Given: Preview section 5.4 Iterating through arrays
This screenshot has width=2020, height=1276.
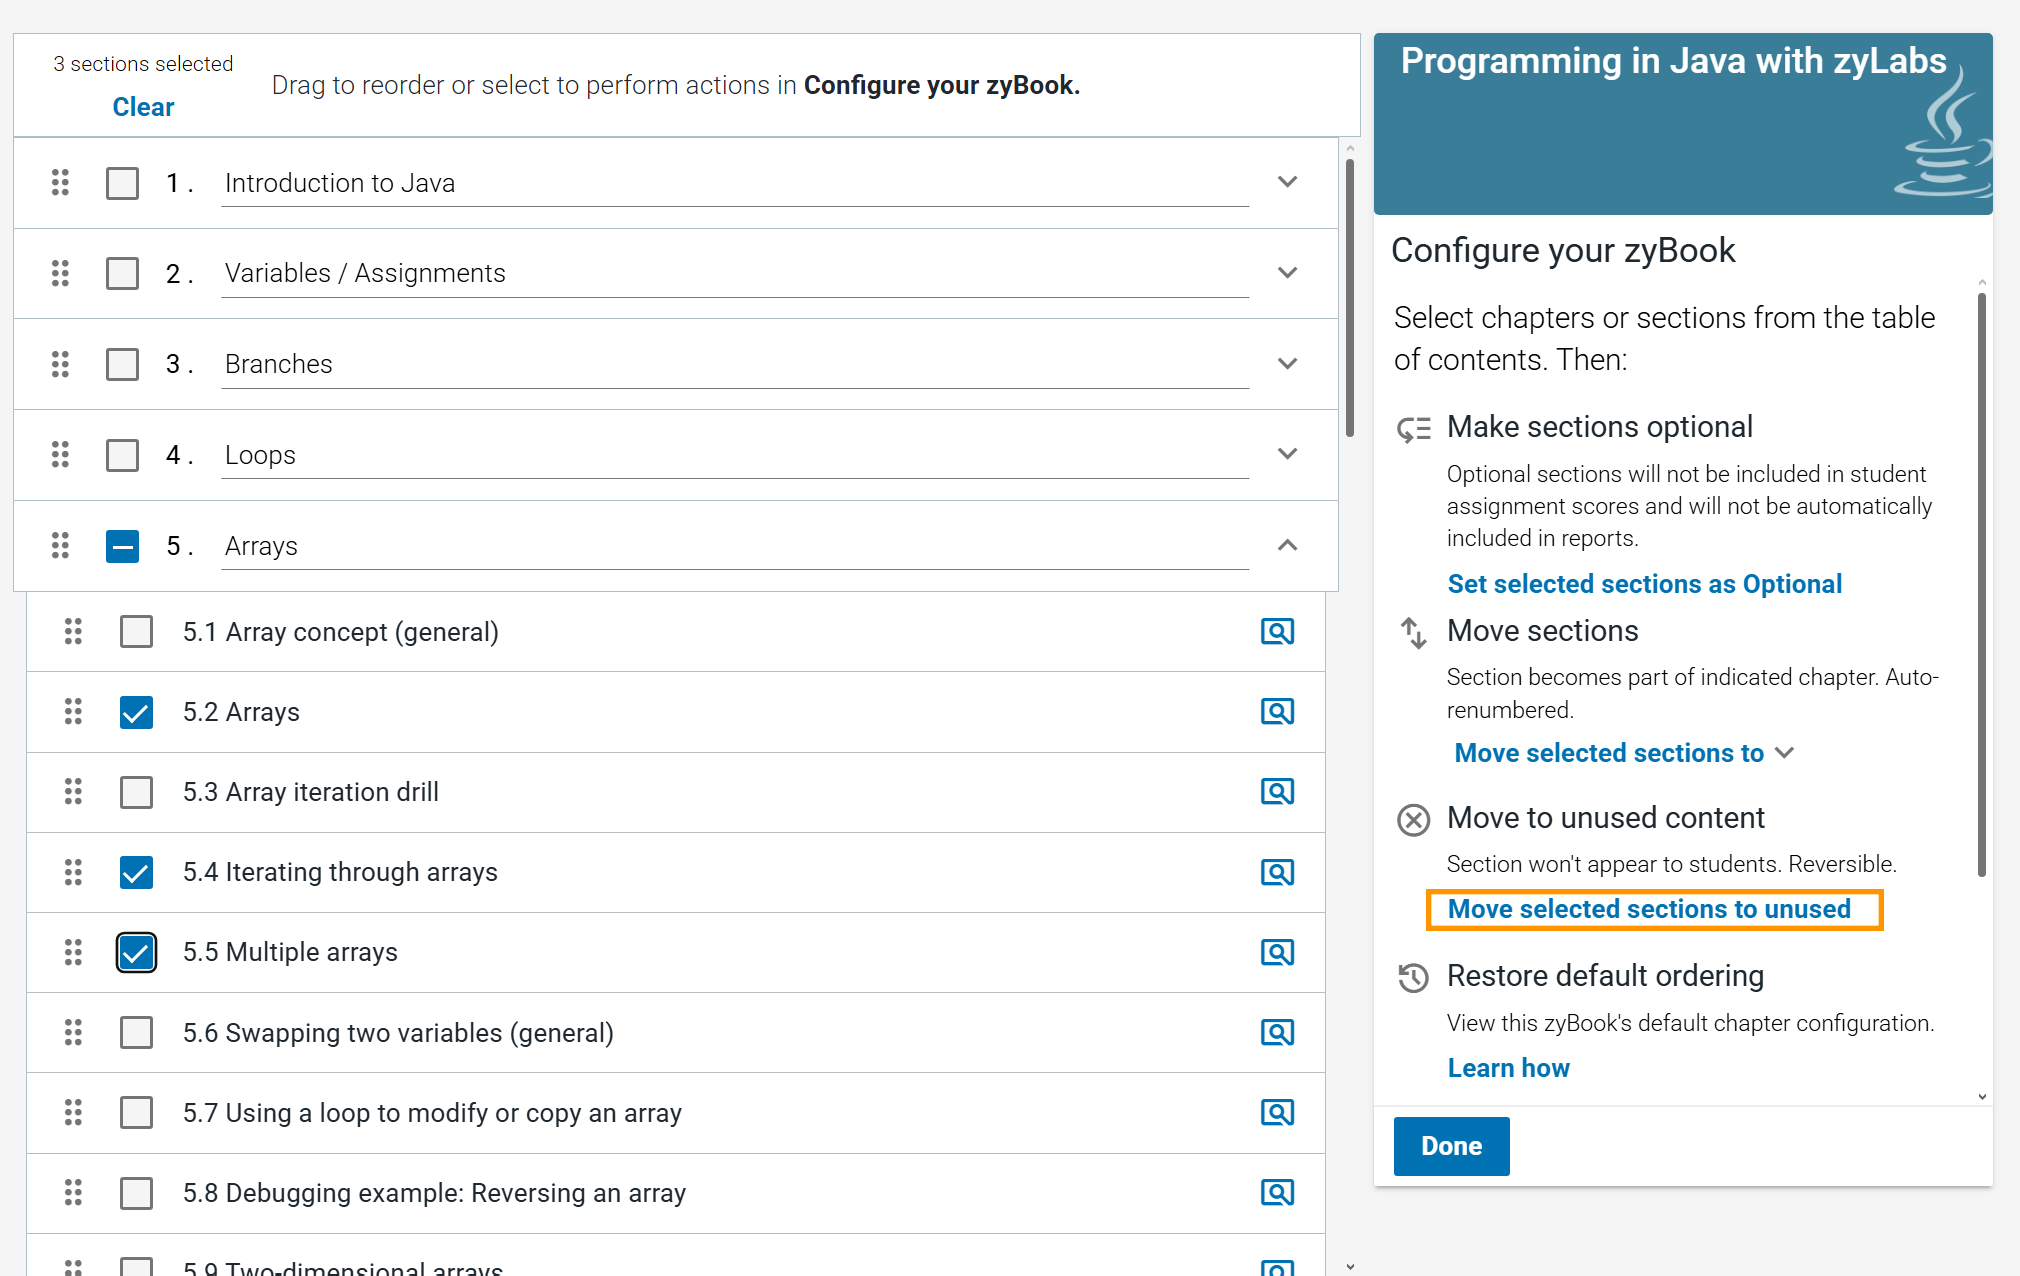Looking at the screenshot, I should (x=1277, y=872).
